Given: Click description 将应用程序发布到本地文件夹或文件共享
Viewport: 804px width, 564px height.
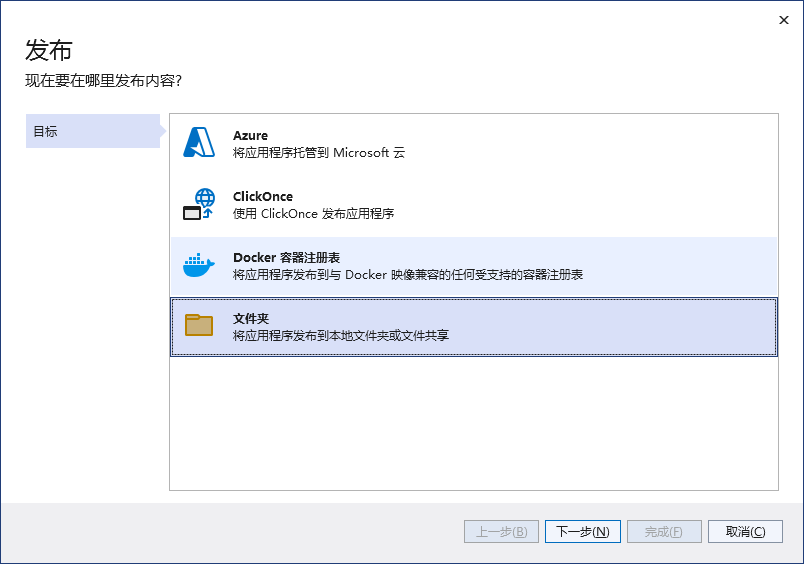Looking at the screenshot, I should (341, 336).
